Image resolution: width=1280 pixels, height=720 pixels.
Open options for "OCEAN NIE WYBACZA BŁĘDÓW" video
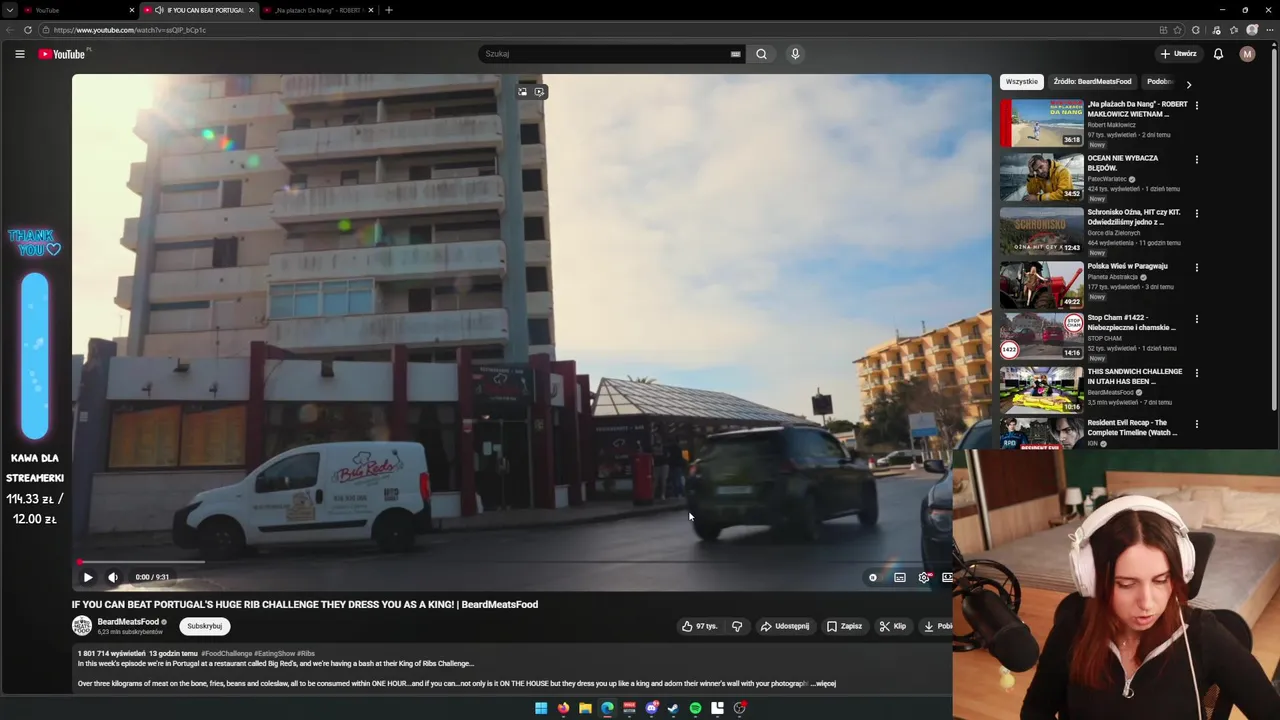(1196, 159)
